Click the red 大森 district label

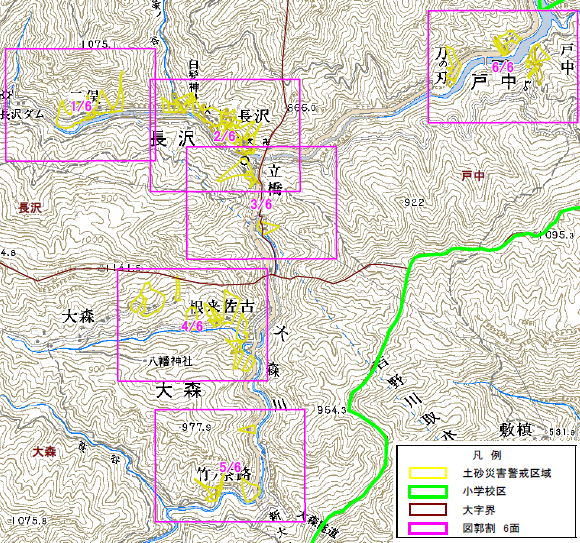click(x=44, y=452)
